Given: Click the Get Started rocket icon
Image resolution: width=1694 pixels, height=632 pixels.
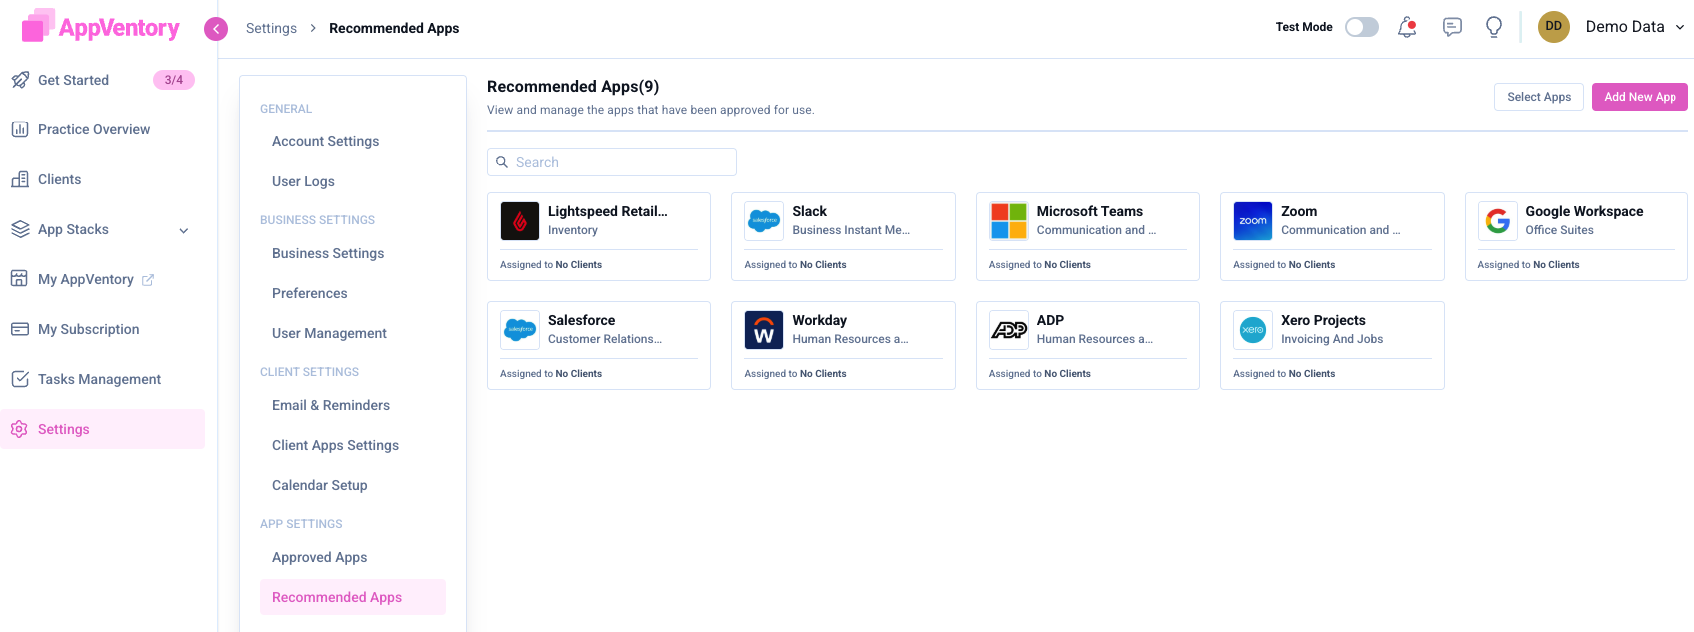Looking at the screenshot, I should coord(20,80).
